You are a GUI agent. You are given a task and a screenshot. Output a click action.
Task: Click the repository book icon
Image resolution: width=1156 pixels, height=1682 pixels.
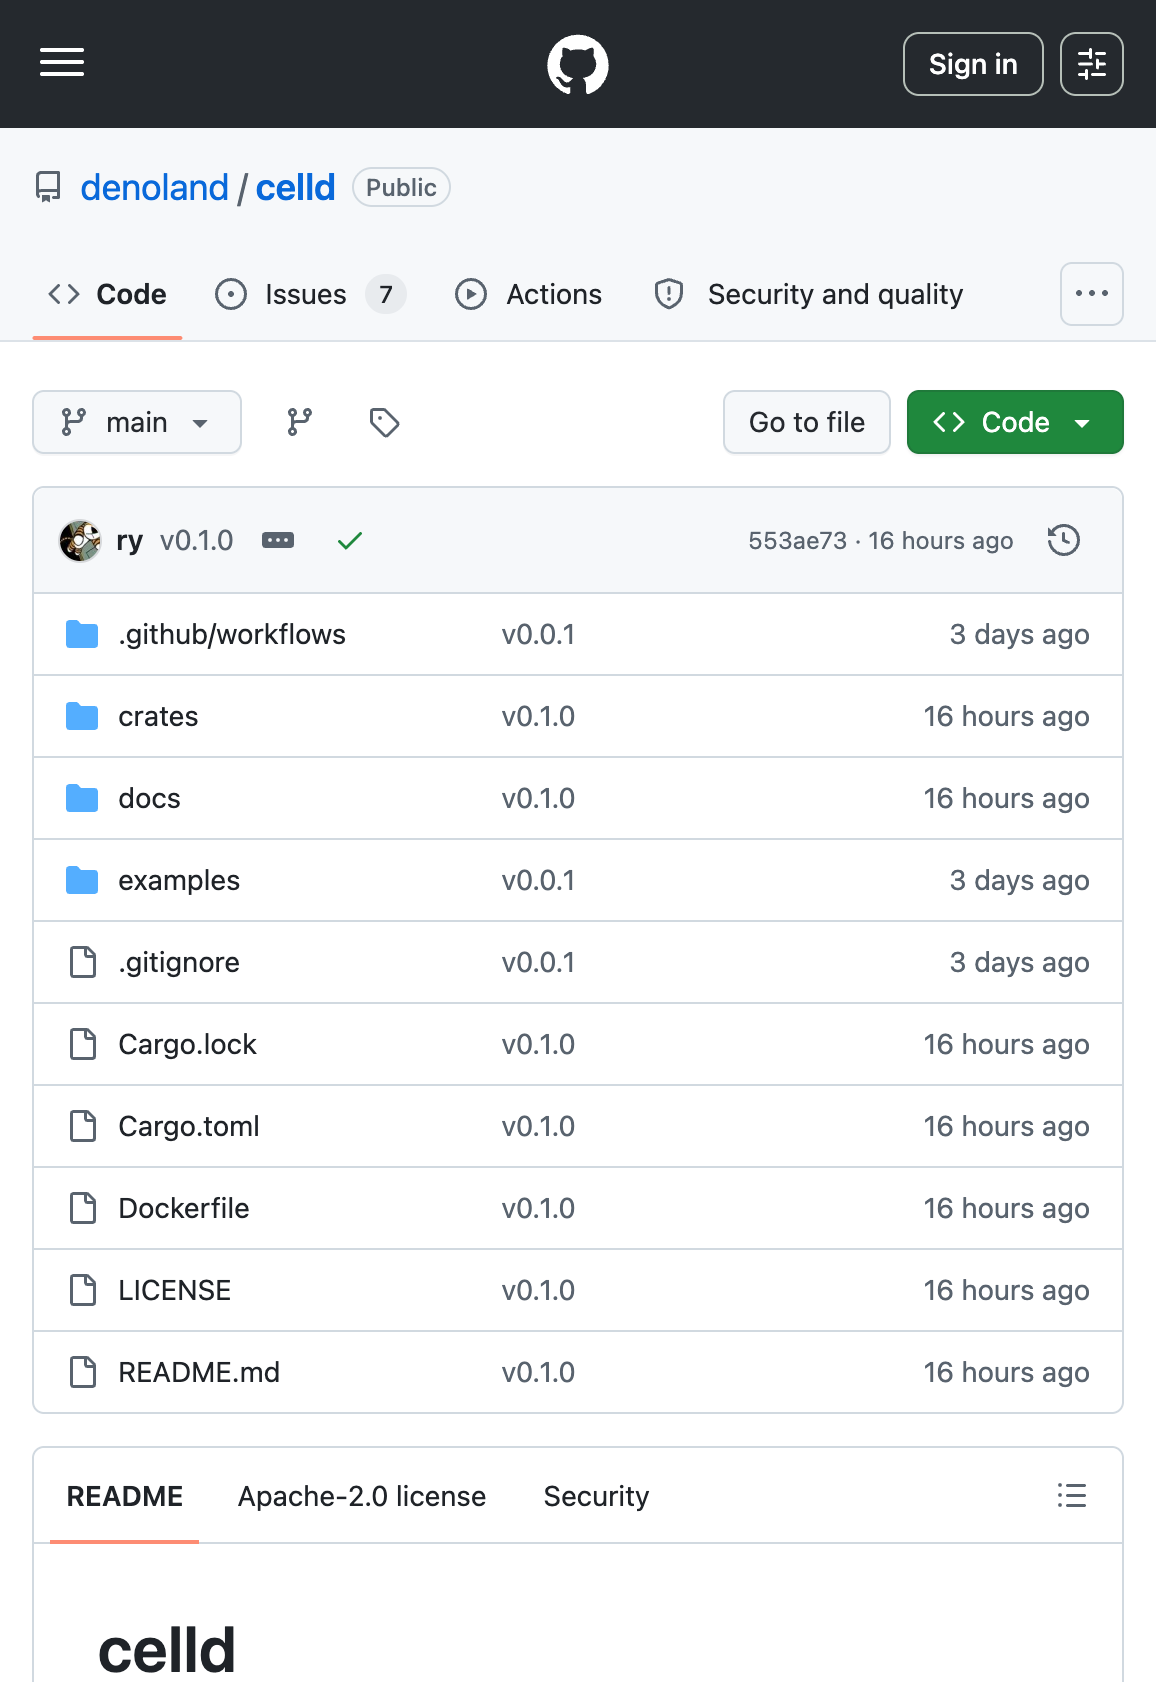tap(48, 187)
